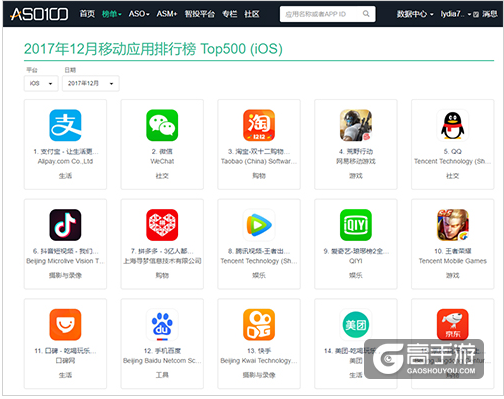Open the rank 10 Tencent Mobile Games icon
The image size is (504, 399).
point(453,225)
